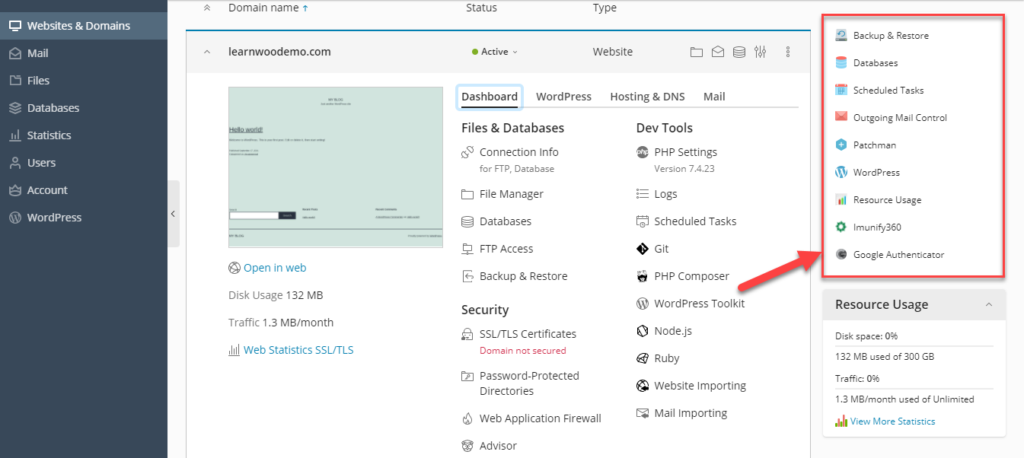
Task: Open Databases under Files & Databases
Action: 505,221
